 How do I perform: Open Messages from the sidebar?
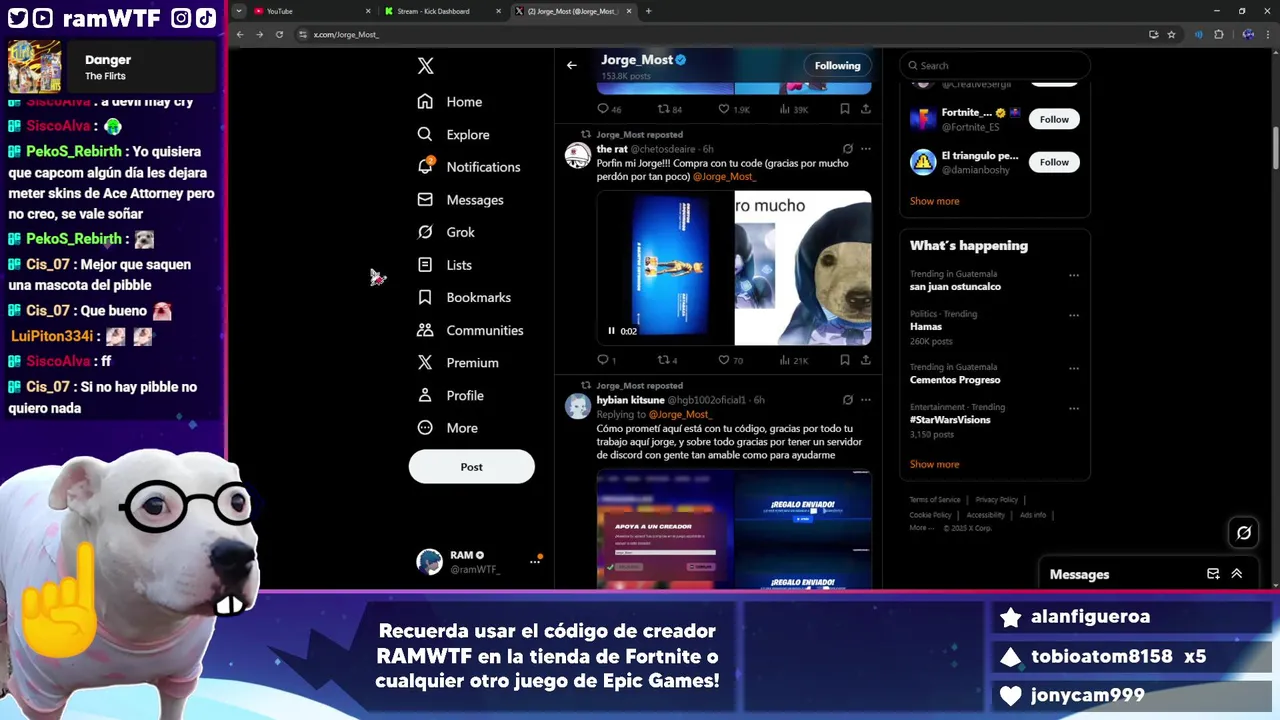click(x=460, y=200)
